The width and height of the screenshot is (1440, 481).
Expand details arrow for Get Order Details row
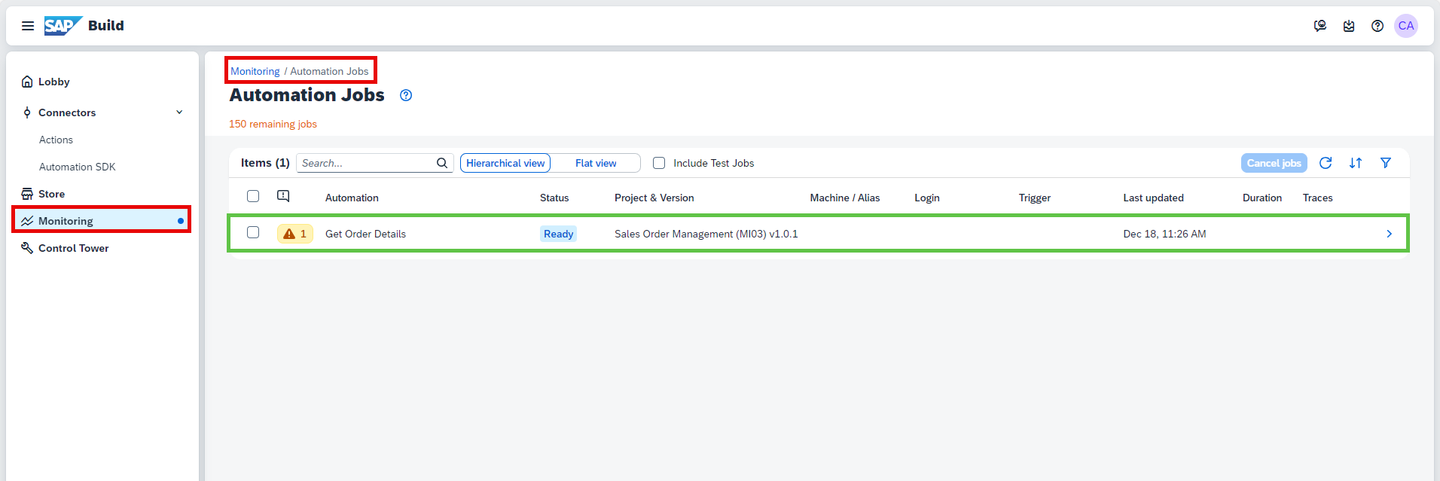(x=1389, y=234)
